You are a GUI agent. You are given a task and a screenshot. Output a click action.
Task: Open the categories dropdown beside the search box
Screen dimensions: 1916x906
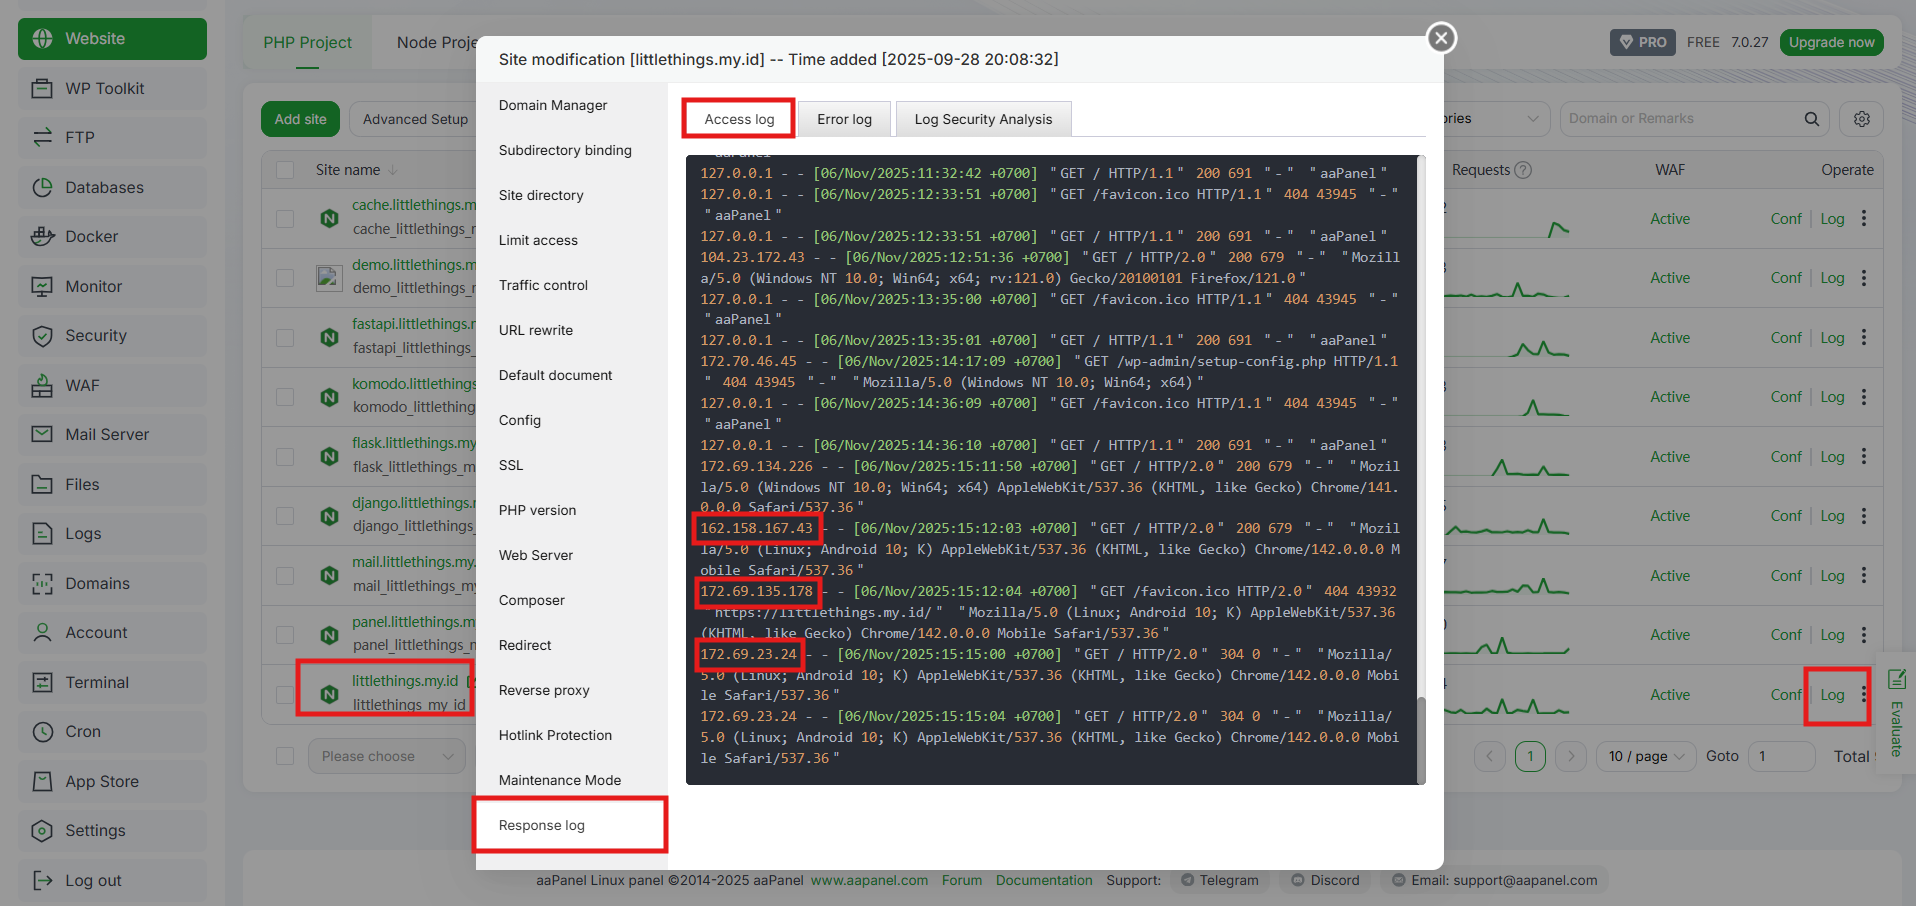click(x=1495, y=119)
